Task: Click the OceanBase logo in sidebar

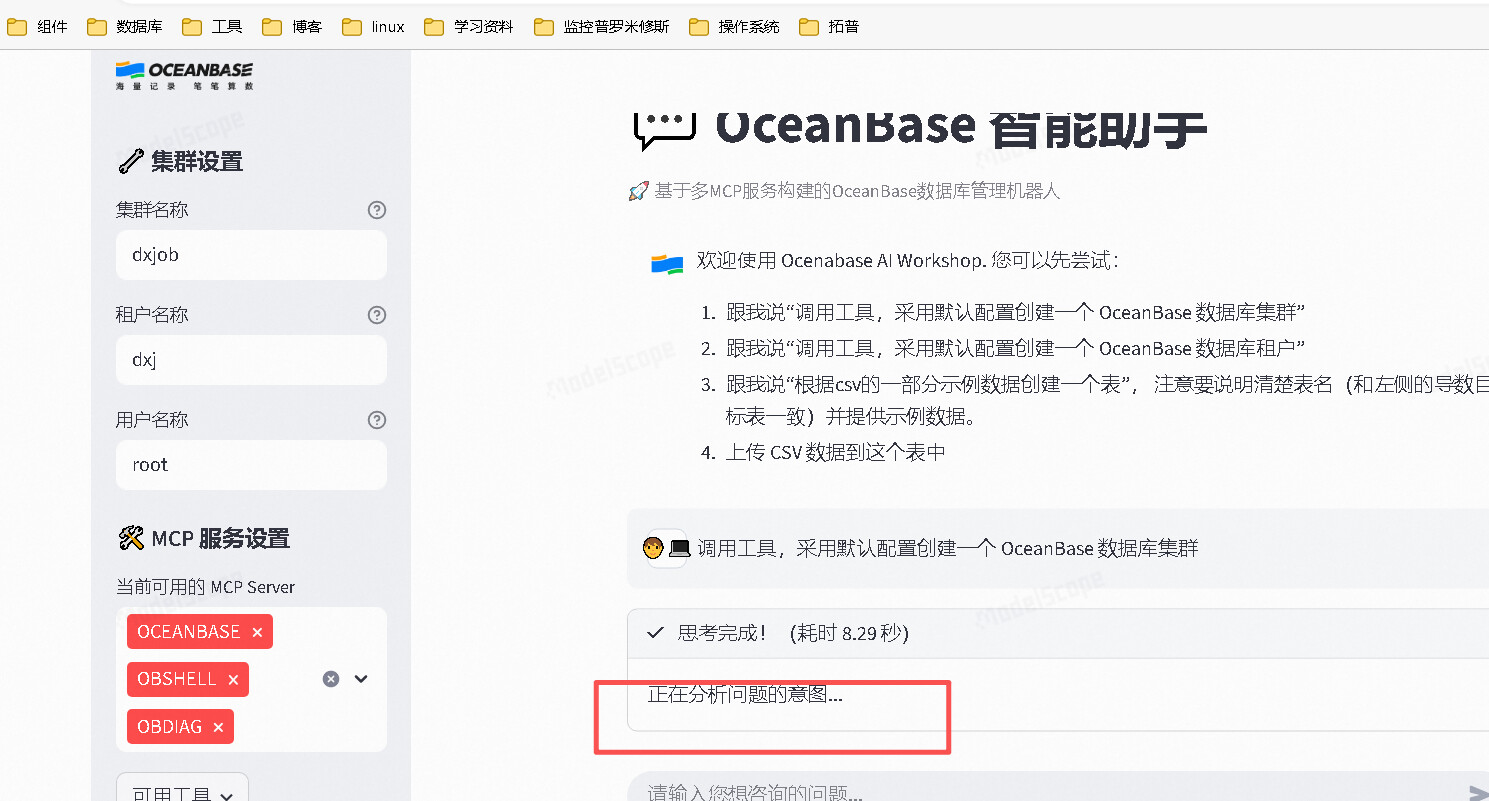Action: coord(184,75)
